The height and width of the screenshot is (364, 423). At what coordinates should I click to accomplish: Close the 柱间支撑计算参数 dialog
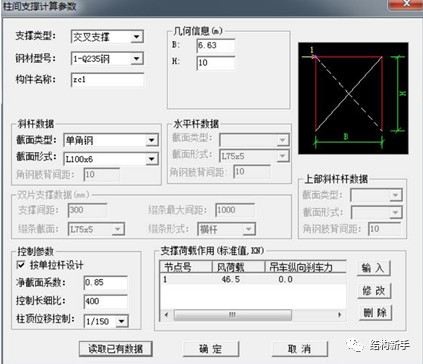406,4
